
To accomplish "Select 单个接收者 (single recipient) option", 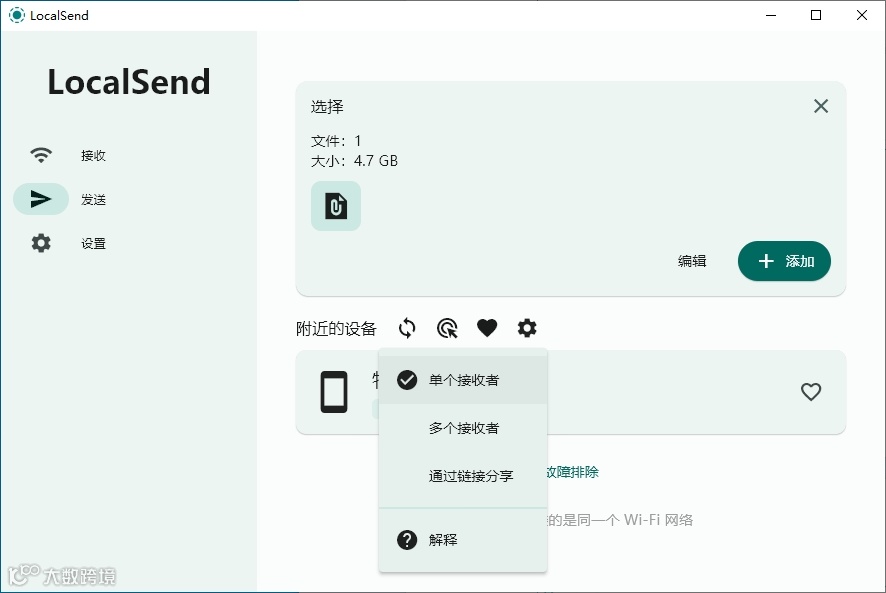I will coord(463,380).
